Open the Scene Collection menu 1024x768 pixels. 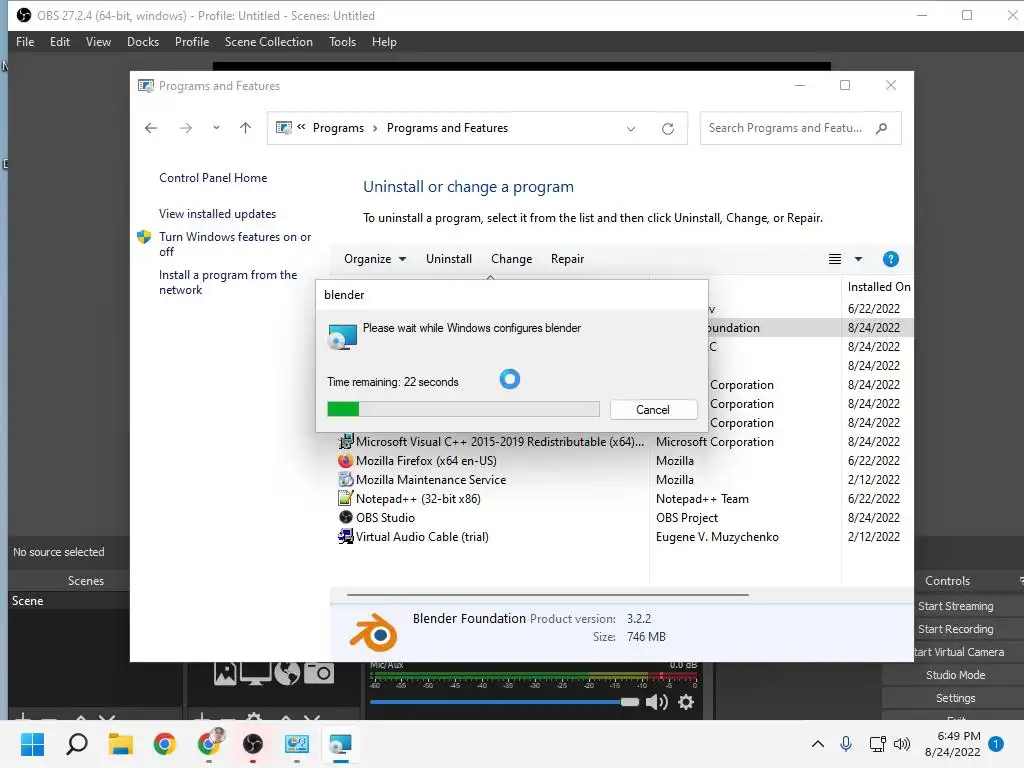pyautogui.click(x=268, y=42)
